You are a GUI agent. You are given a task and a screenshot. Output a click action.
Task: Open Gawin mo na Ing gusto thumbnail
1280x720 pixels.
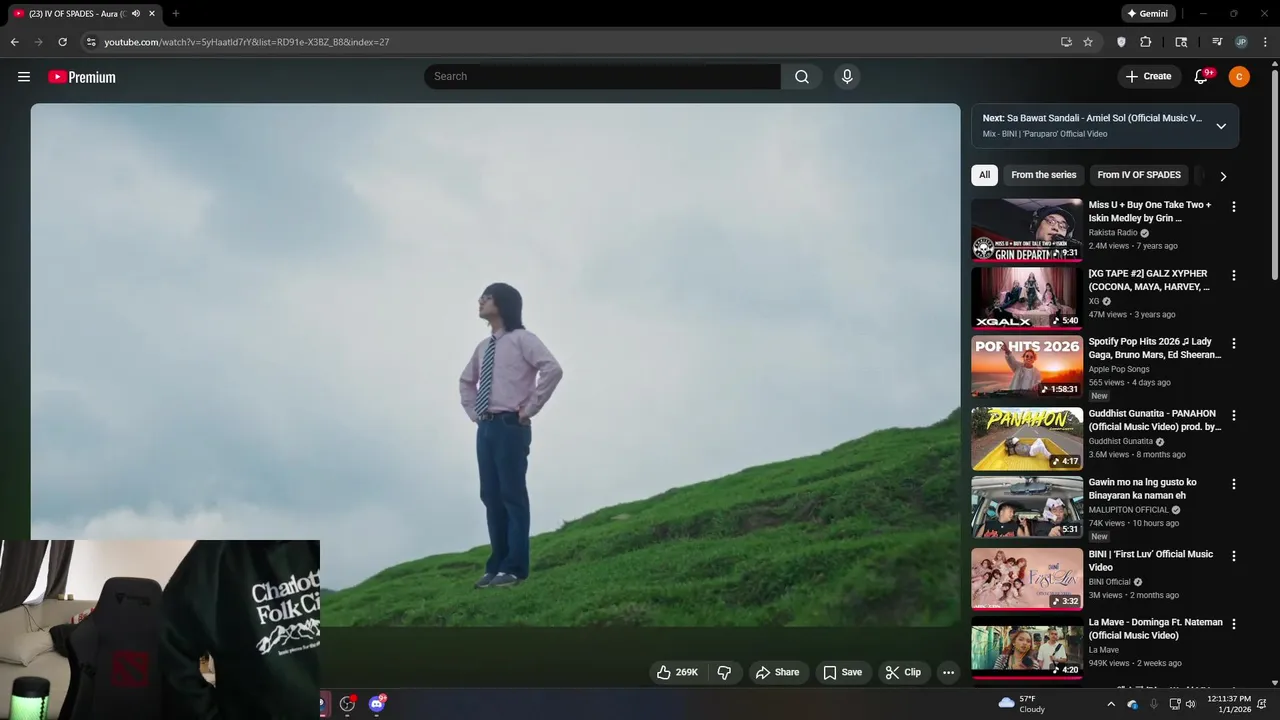1027,507
